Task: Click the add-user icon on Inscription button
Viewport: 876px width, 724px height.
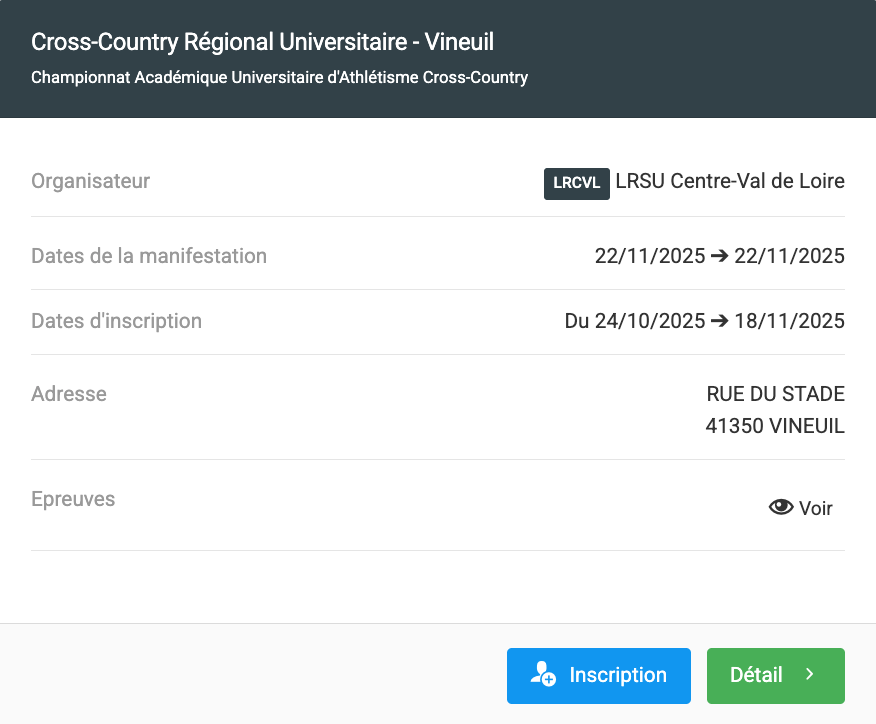Action: tap(543, 675)
